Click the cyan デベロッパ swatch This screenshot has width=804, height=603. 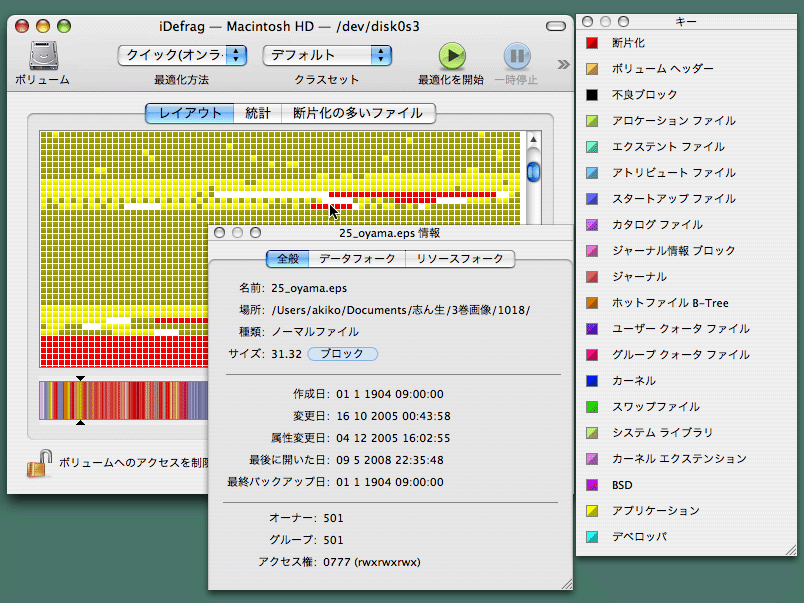pyautogui.click(x=592, y=537)
